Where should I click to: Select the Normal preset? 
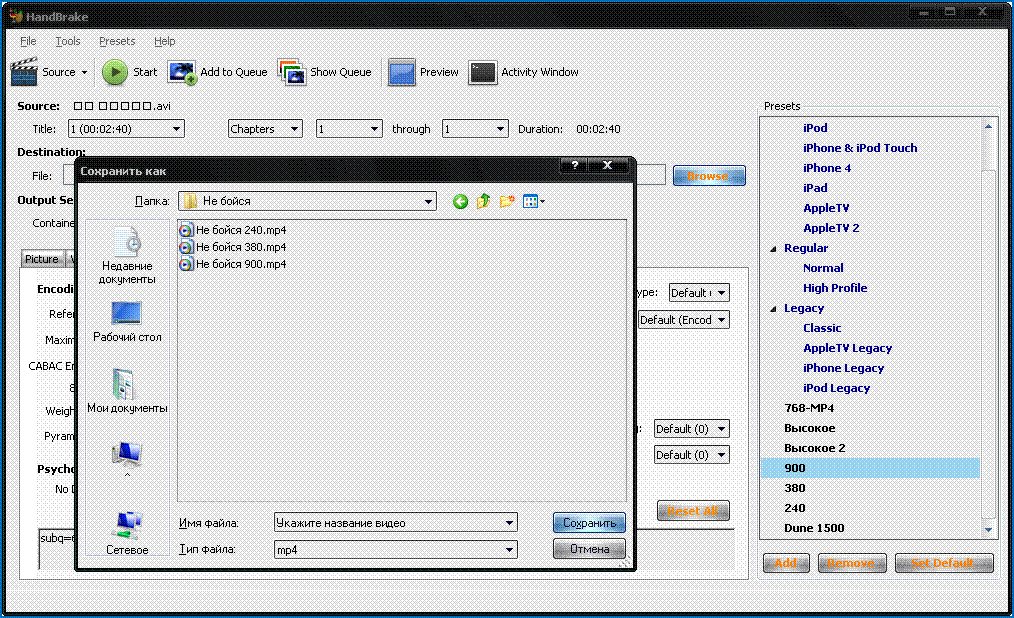click(823, 268)
